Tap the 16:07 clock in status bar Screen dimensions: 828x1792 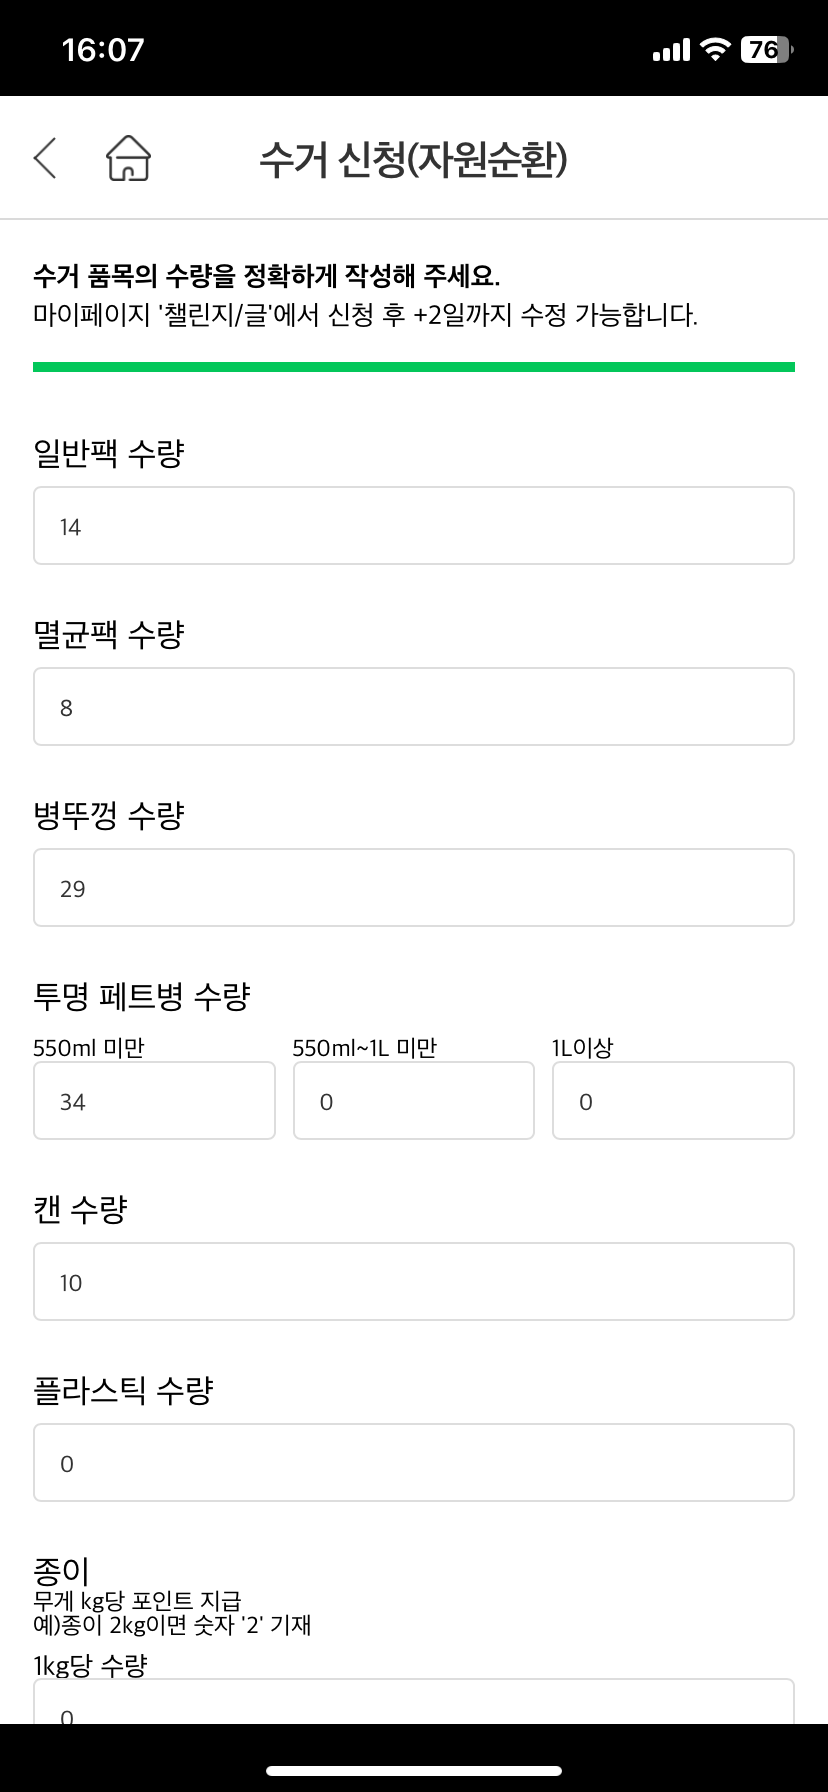coord(103,49)
